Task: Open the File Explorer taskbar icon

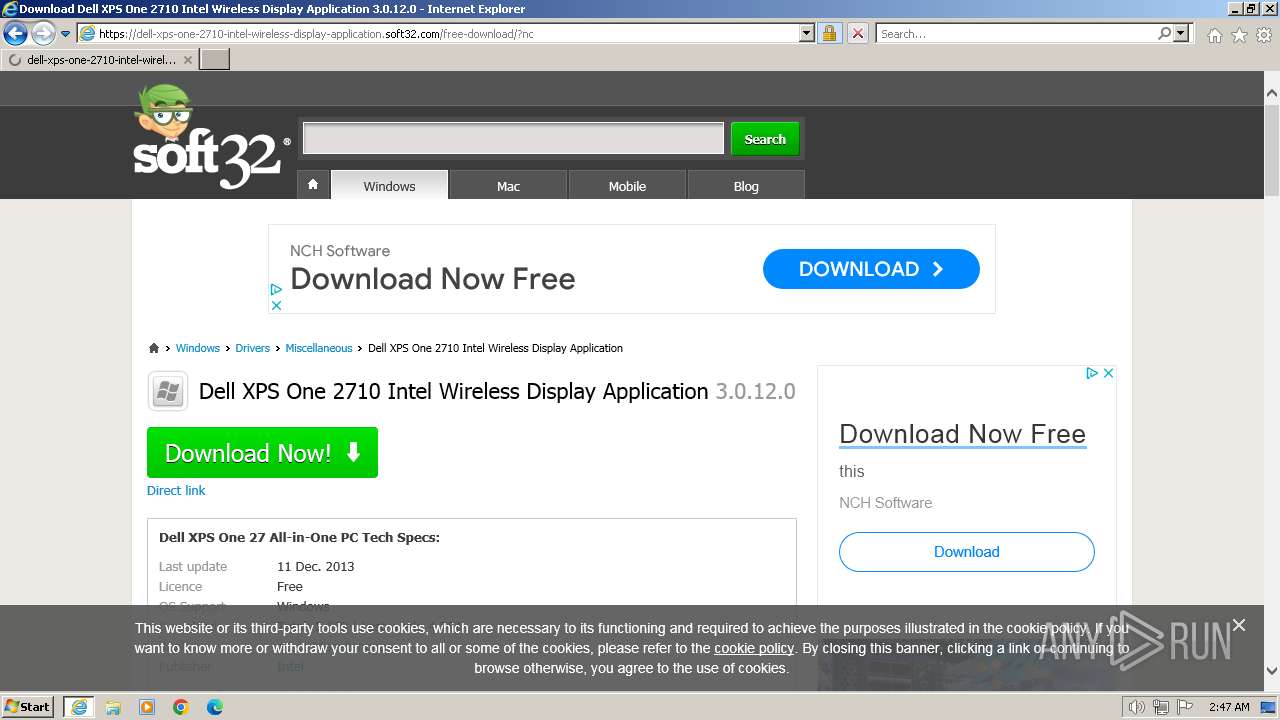Action: (x=113, y=707)
